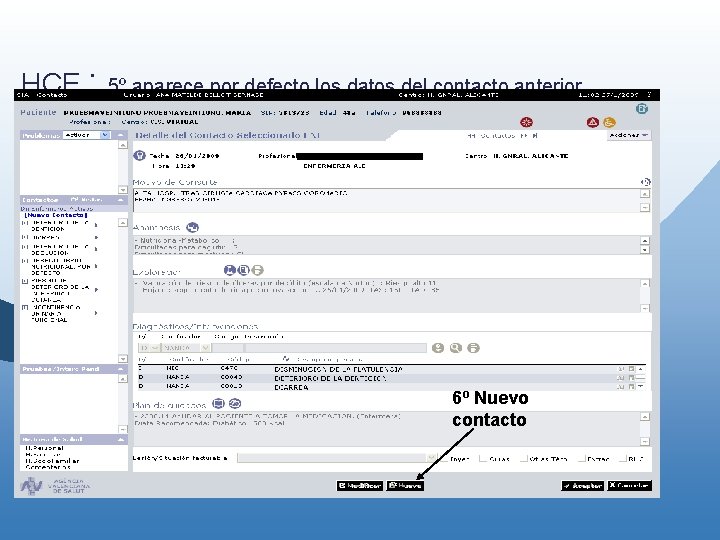The width and height of the screenshot is (720, 540).
Task: Open the first Plan de cuidados icon
Action: (x=219, y=404)
